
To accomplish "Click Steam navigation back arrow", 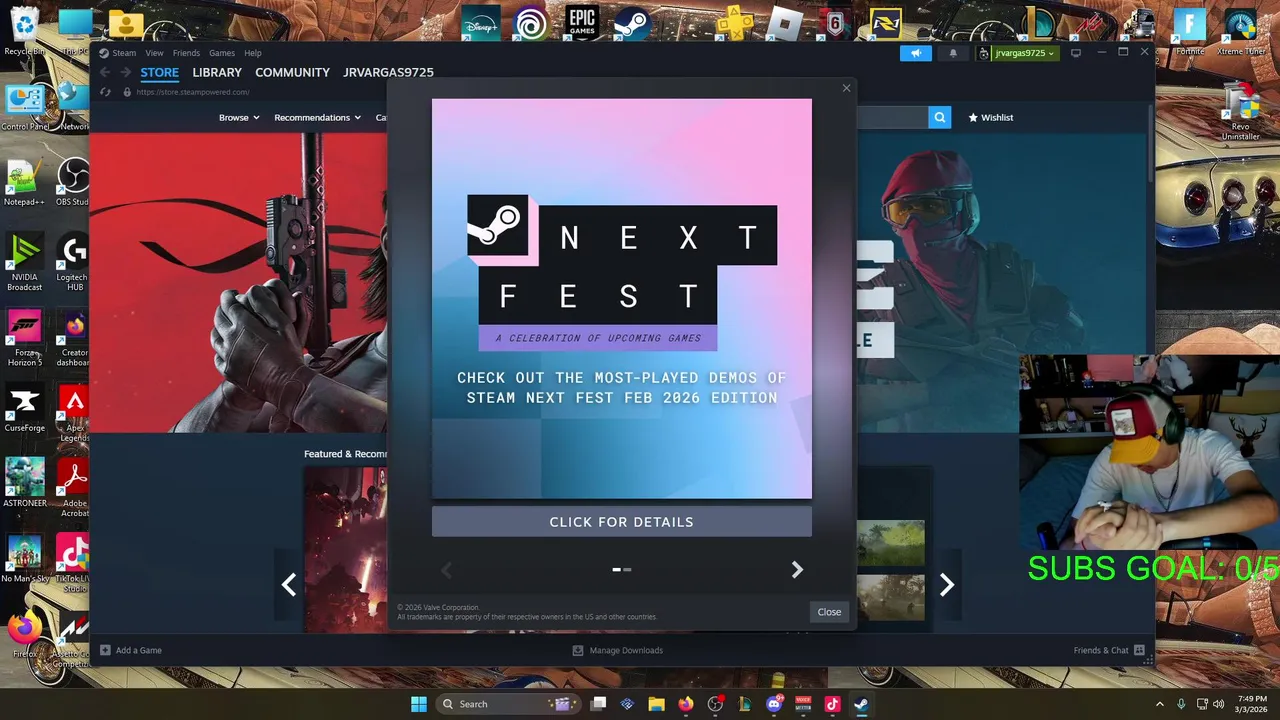I will tap(105, 72).
